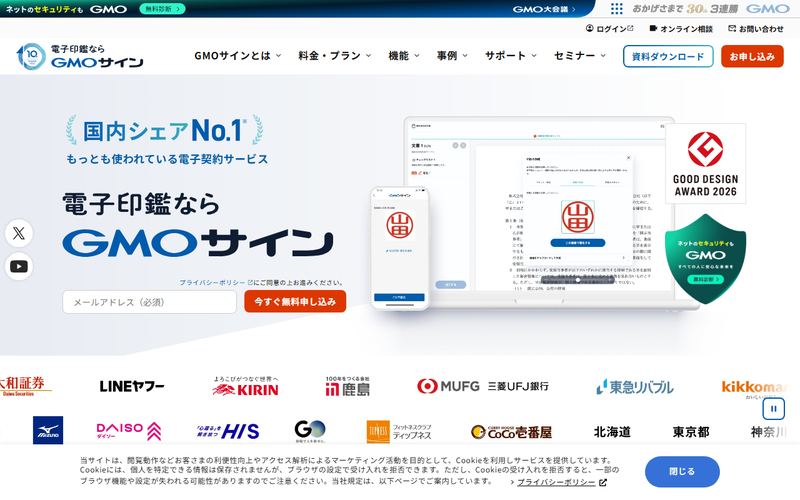Click the LINEヤフー logo

click(132, 387)
